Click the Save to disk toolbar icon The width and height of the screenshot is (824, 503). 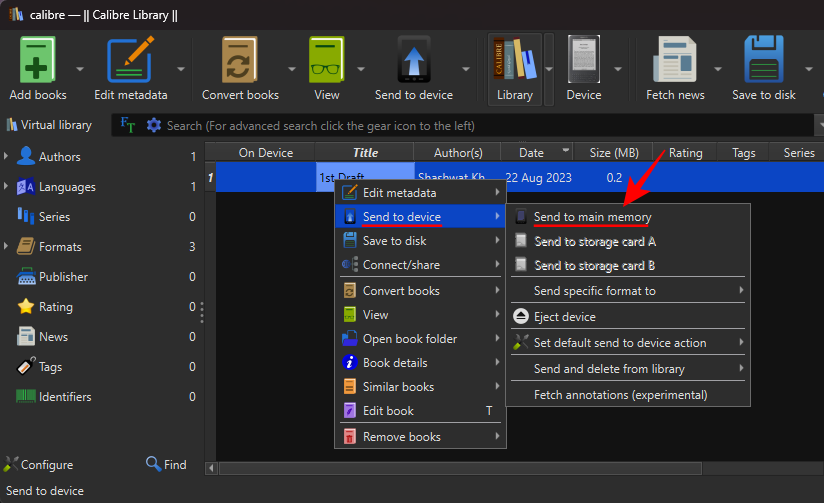point(764,59)
